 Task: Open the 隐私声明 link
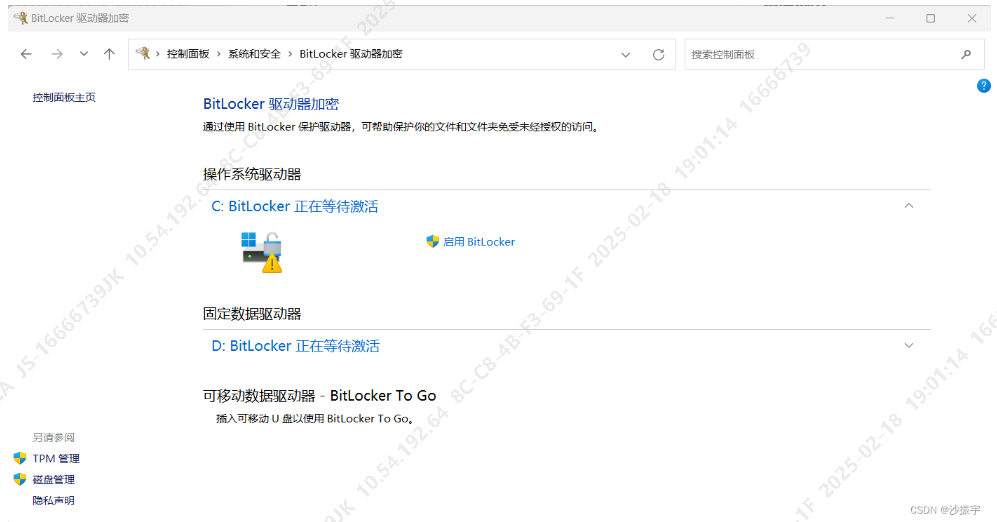pyautogui.click(x=53, y=500)
